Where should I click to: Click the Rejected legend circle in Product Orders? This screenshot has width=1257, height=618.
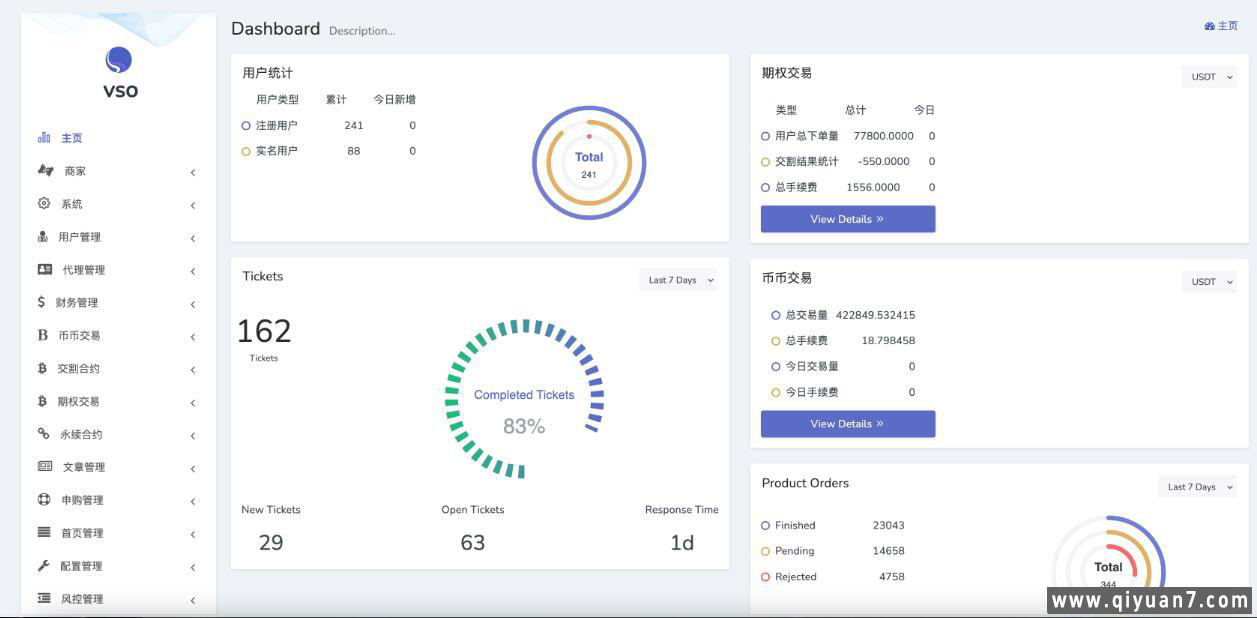[766, 577]
